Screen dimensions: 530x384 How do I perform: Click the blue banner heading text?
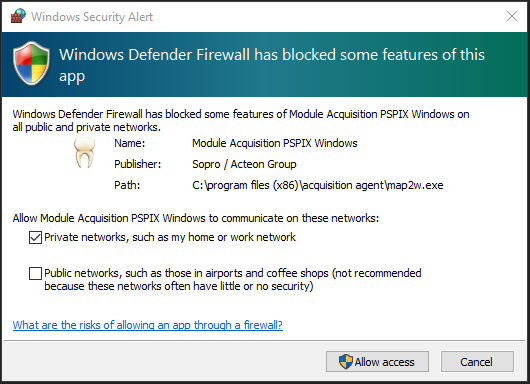(272, 65)
